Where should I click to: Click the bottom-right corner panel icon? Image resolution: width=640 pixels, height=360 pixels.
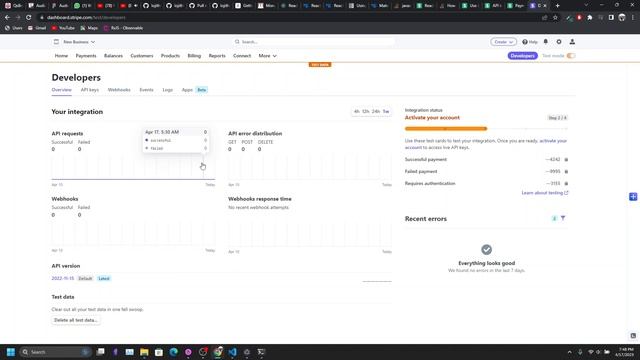tap(633, 336)
